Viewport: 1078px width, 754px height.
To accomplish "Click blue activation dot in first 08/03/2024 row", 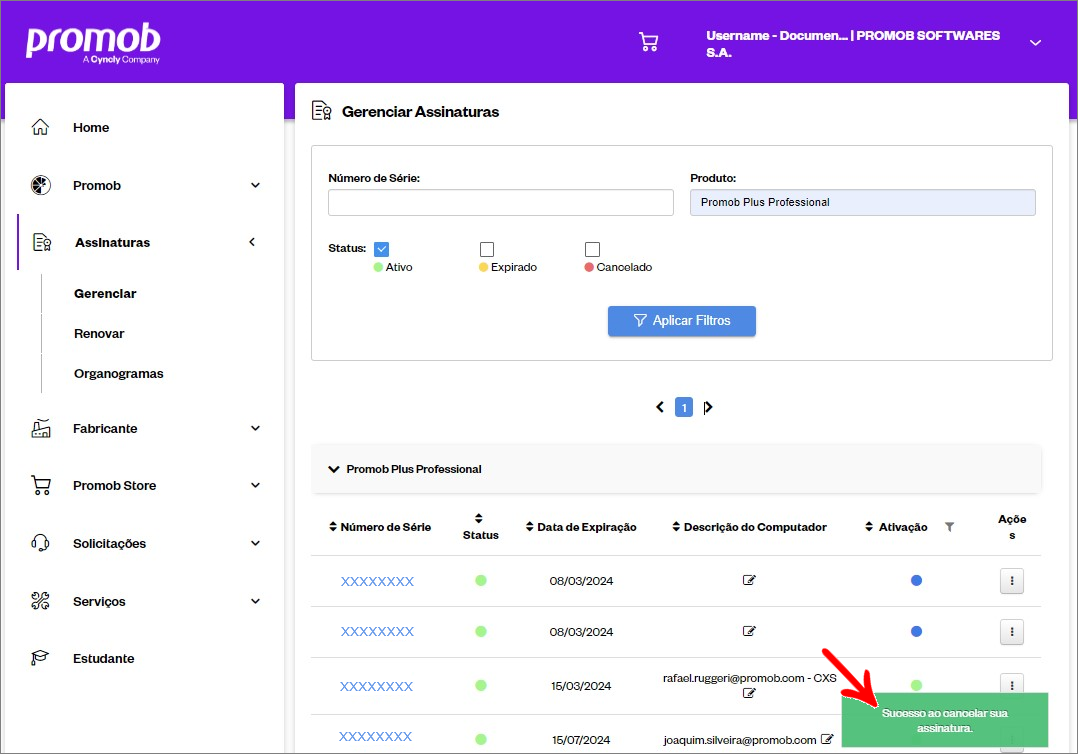I will click(x=916, y=580).
